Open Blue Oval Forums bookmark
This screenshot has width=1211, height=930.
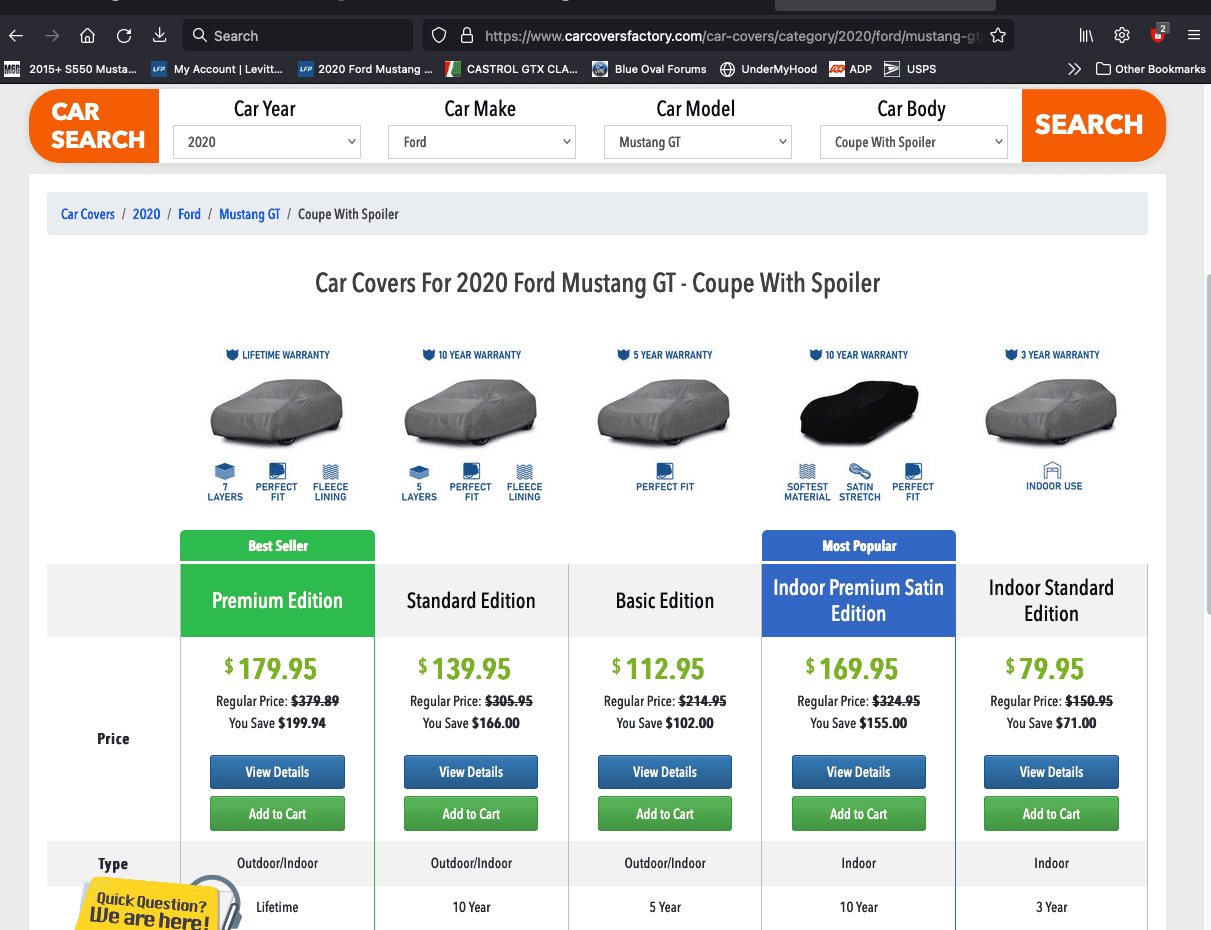(649, 69)
